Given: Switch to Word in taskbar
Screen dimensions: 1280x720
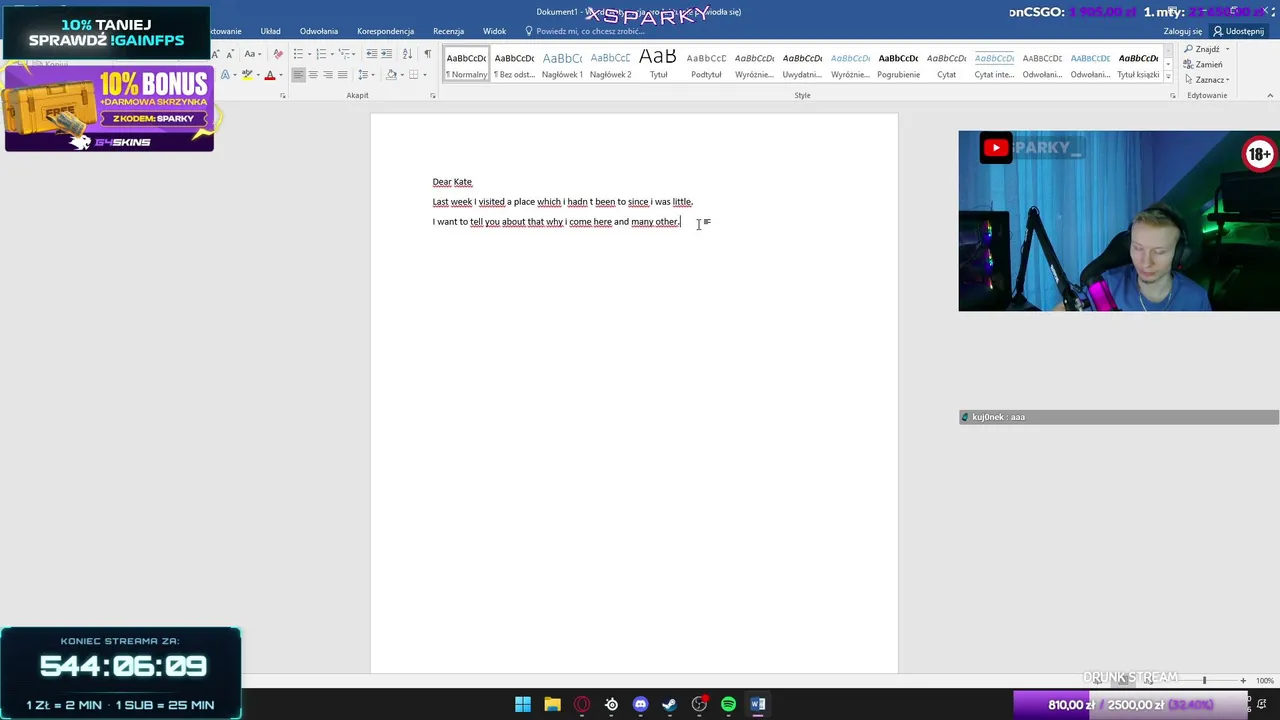Looking at the screenshot, I should [758, 704].
